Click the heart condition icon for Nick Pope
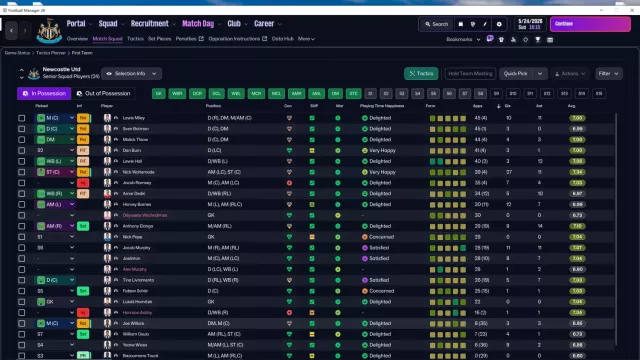Image resolution: width=640 pixels, height=360 pixels. tap(289, 237)
